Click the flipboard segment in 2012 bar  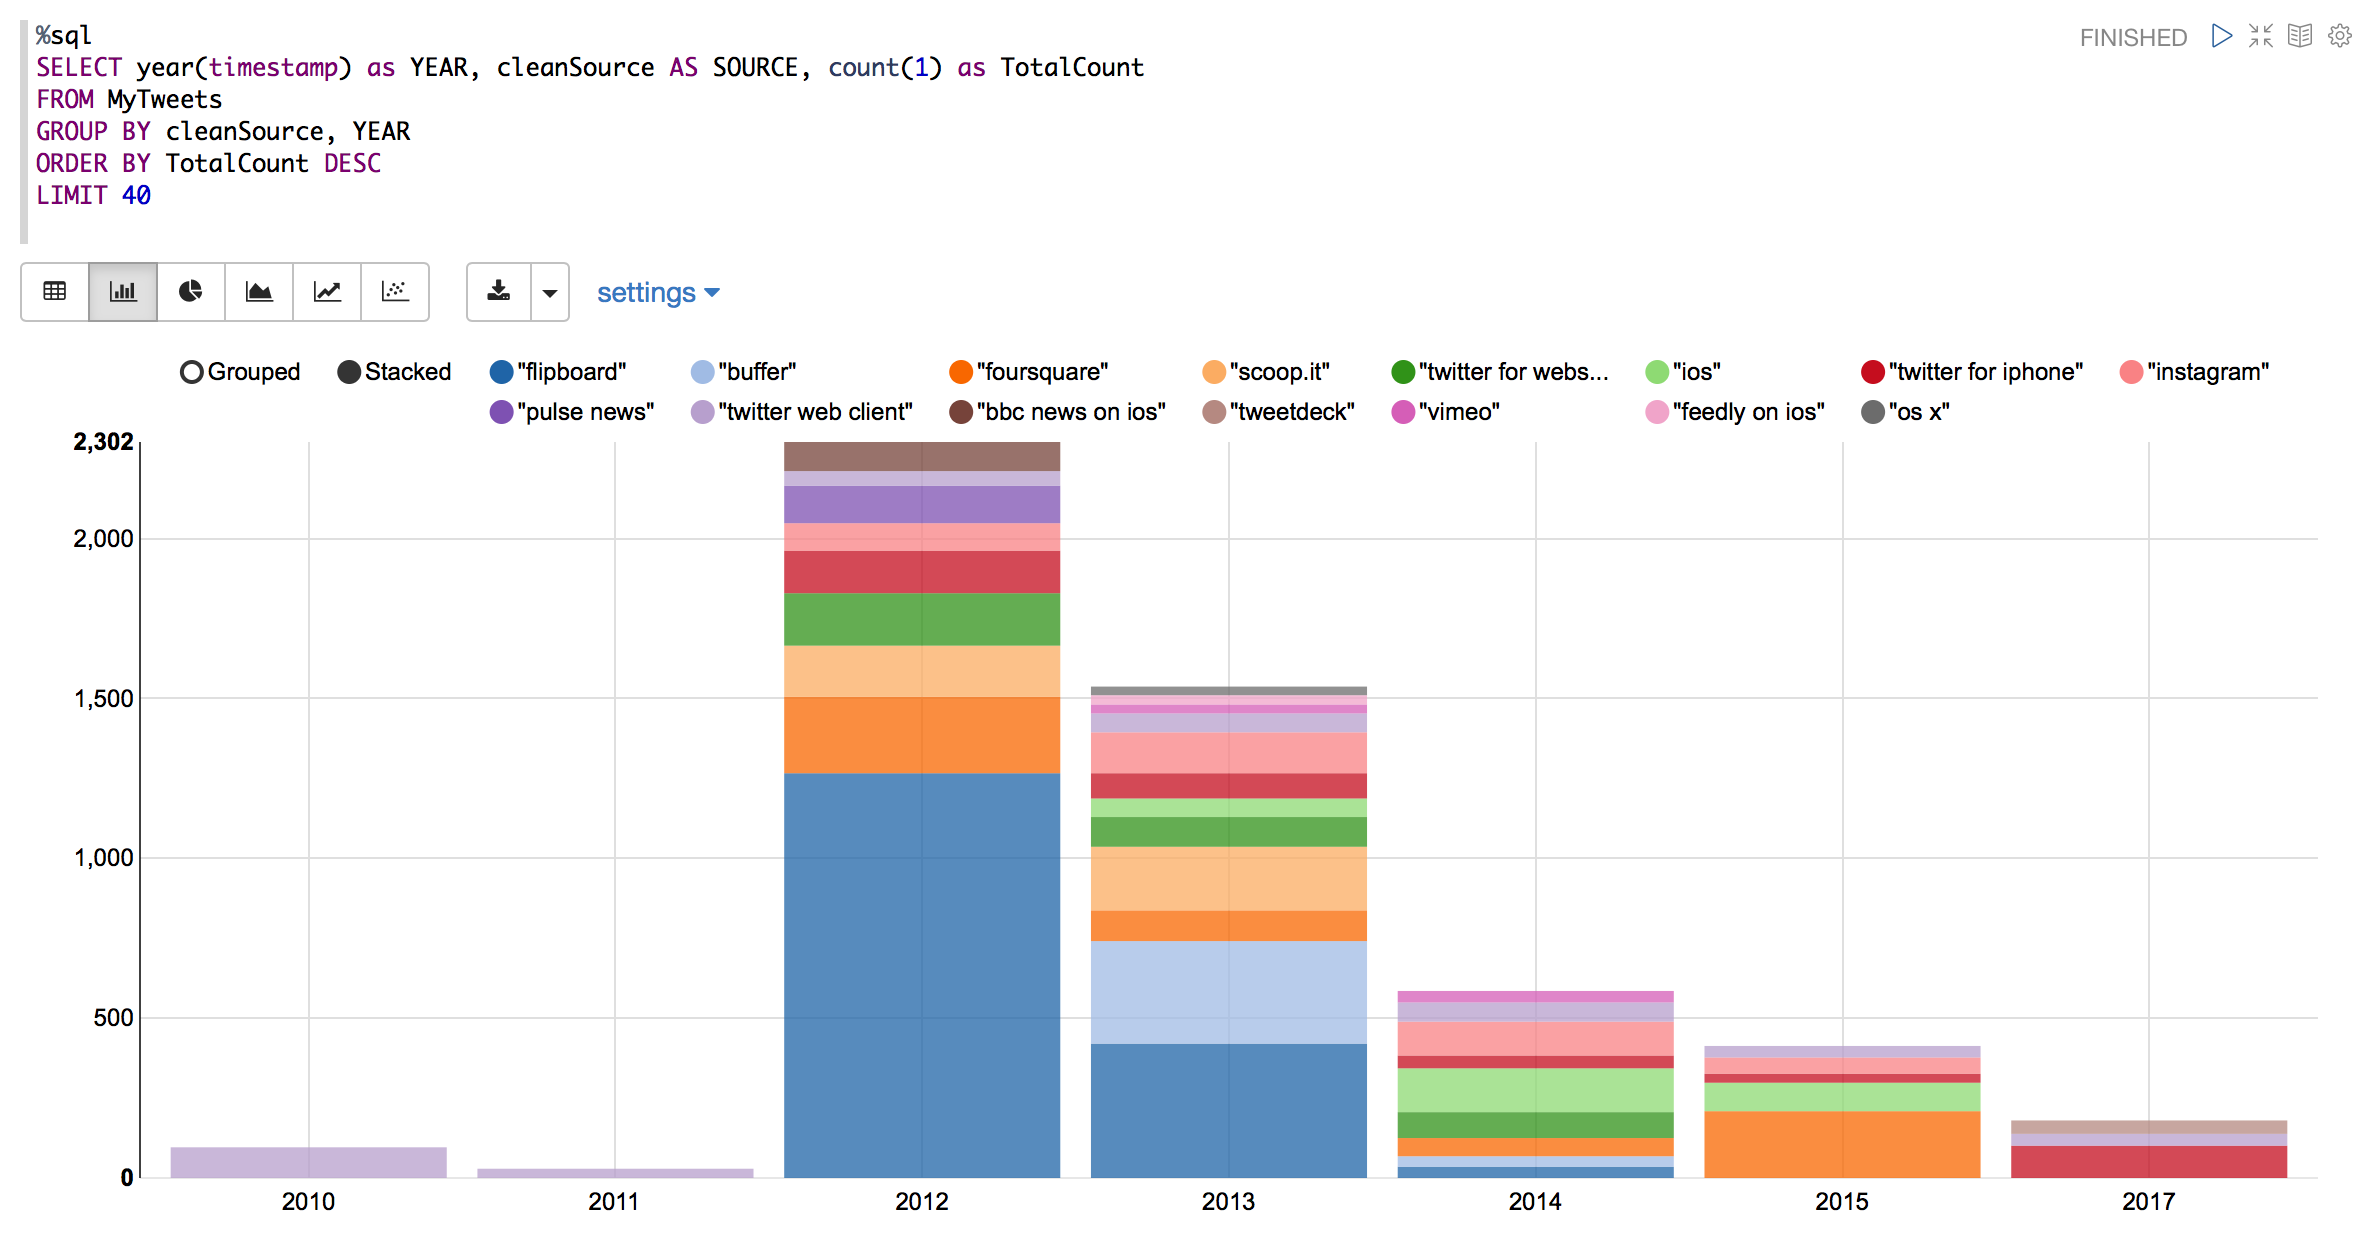[921, 975]
